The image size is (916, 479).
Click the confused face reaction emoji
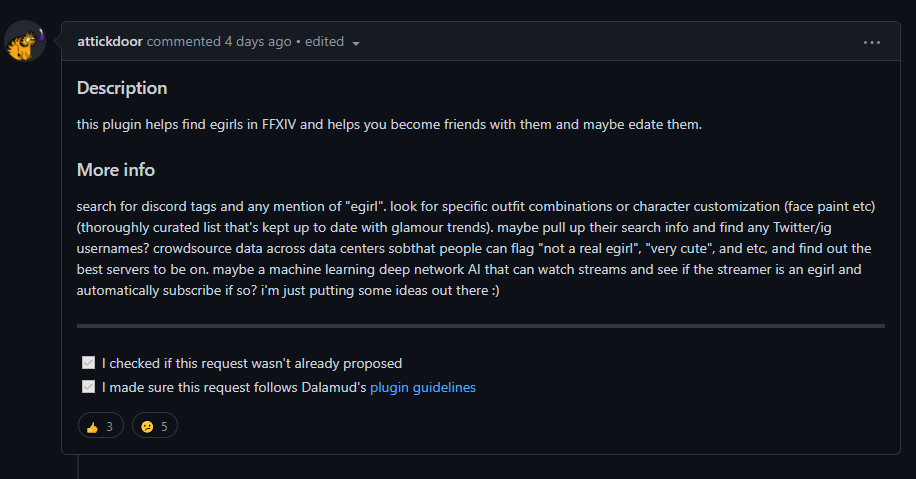(146, 427)
